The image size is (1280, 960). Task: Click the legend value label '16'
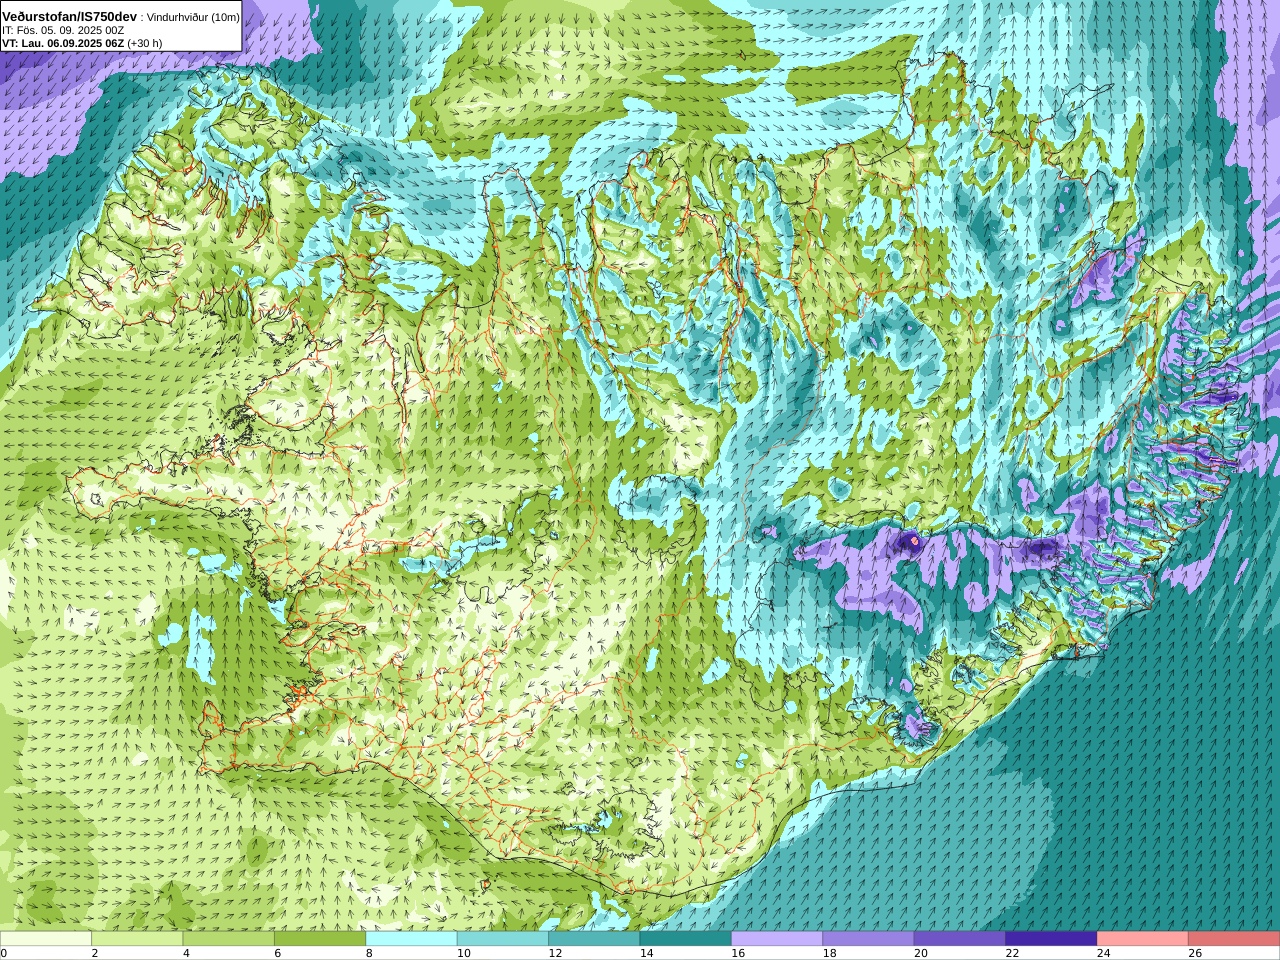coord(738,953)
